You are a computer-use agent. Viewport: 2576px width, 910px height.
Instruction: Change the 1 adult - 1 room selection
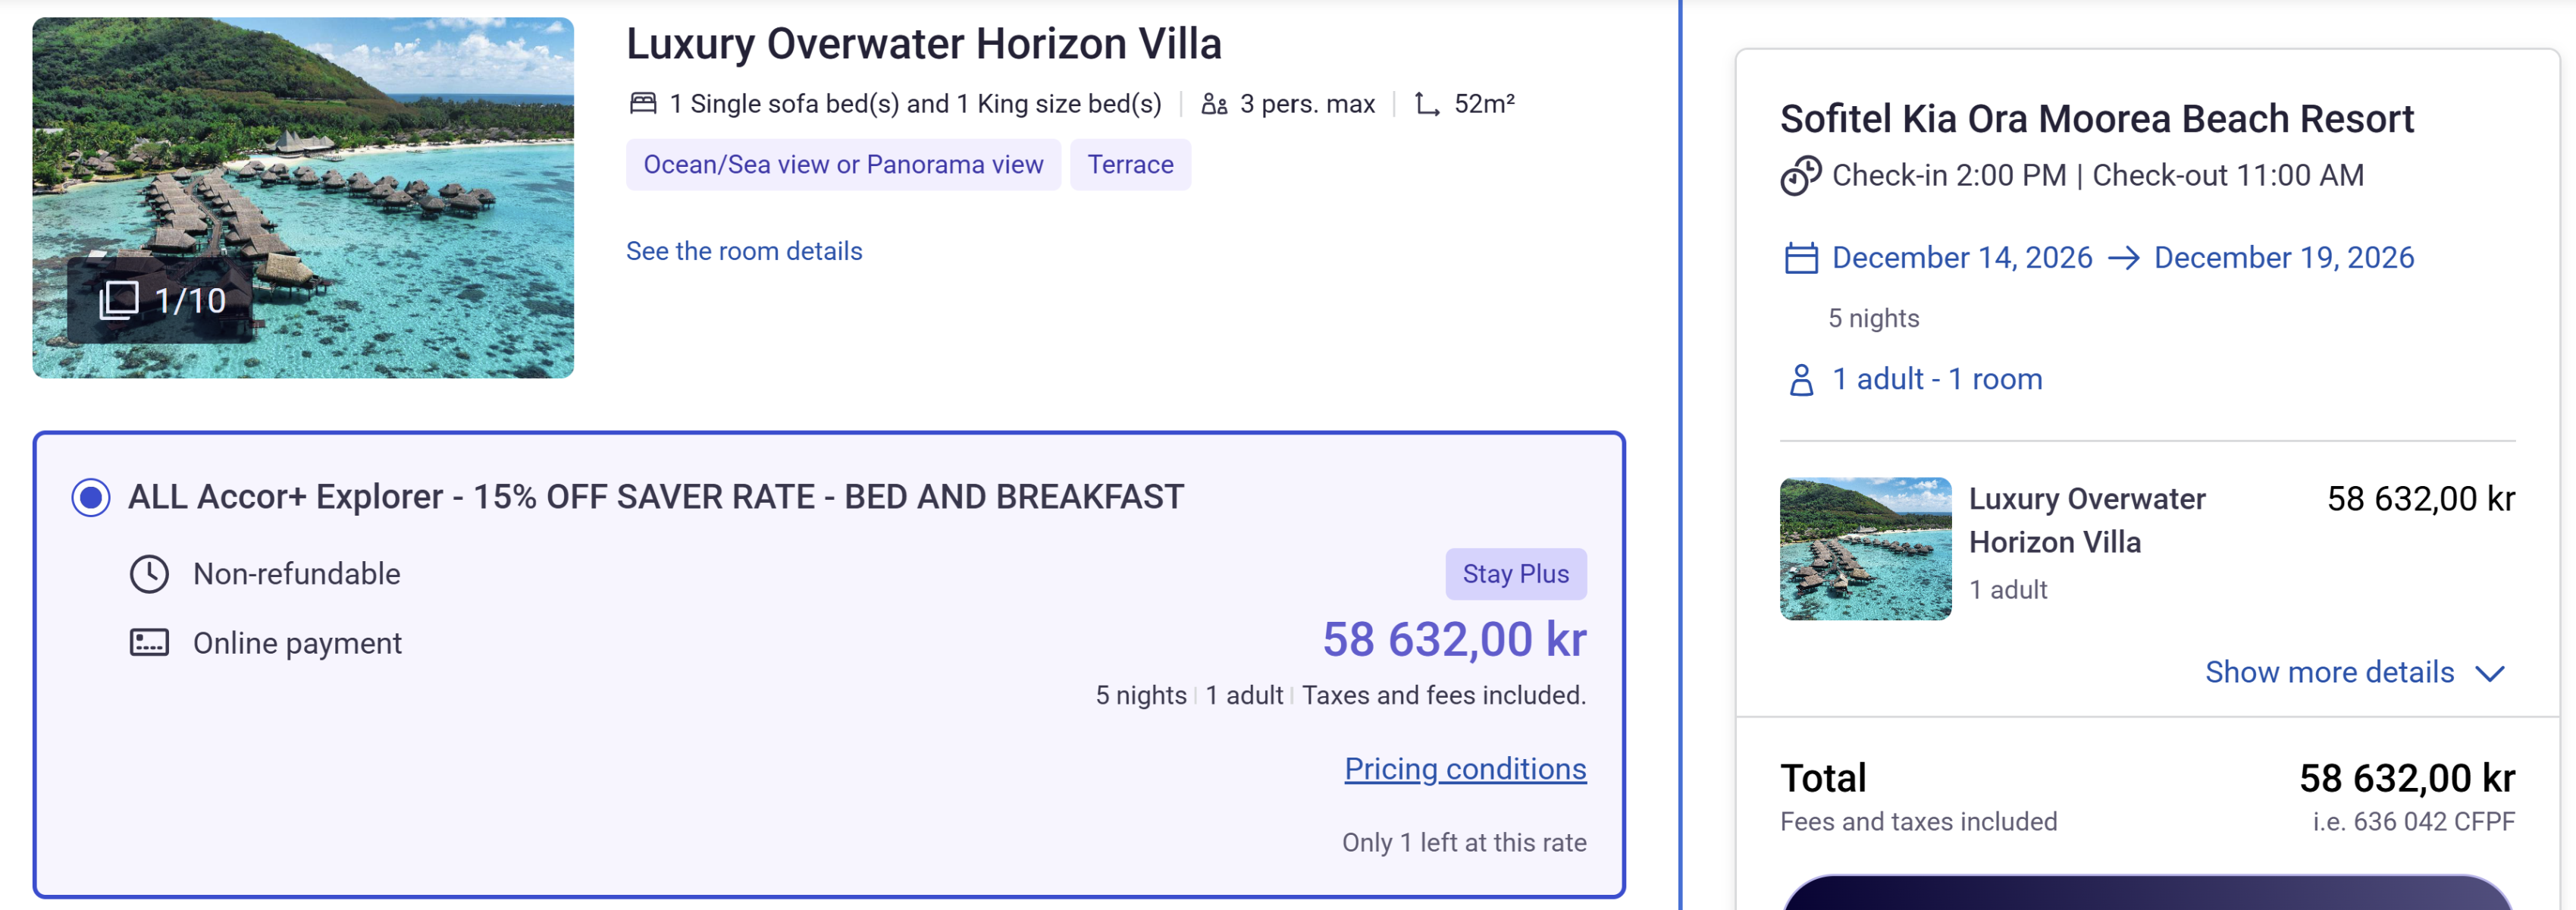1936,379
